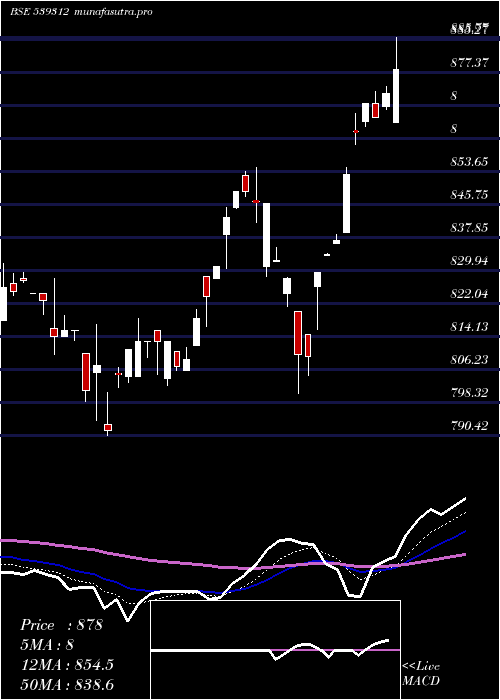Screen dimensions: 500x700
Task: Click inside the Live MACD inset chart box
Action: coord(275,650)
